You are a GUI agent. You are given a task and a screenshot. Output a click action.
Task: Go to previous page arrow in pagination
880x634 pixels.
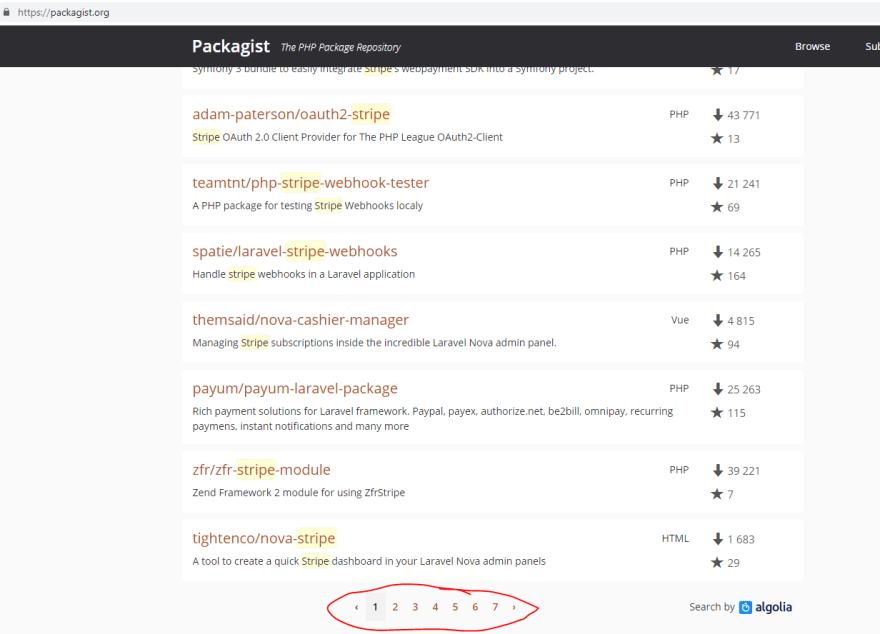point(356,607)
